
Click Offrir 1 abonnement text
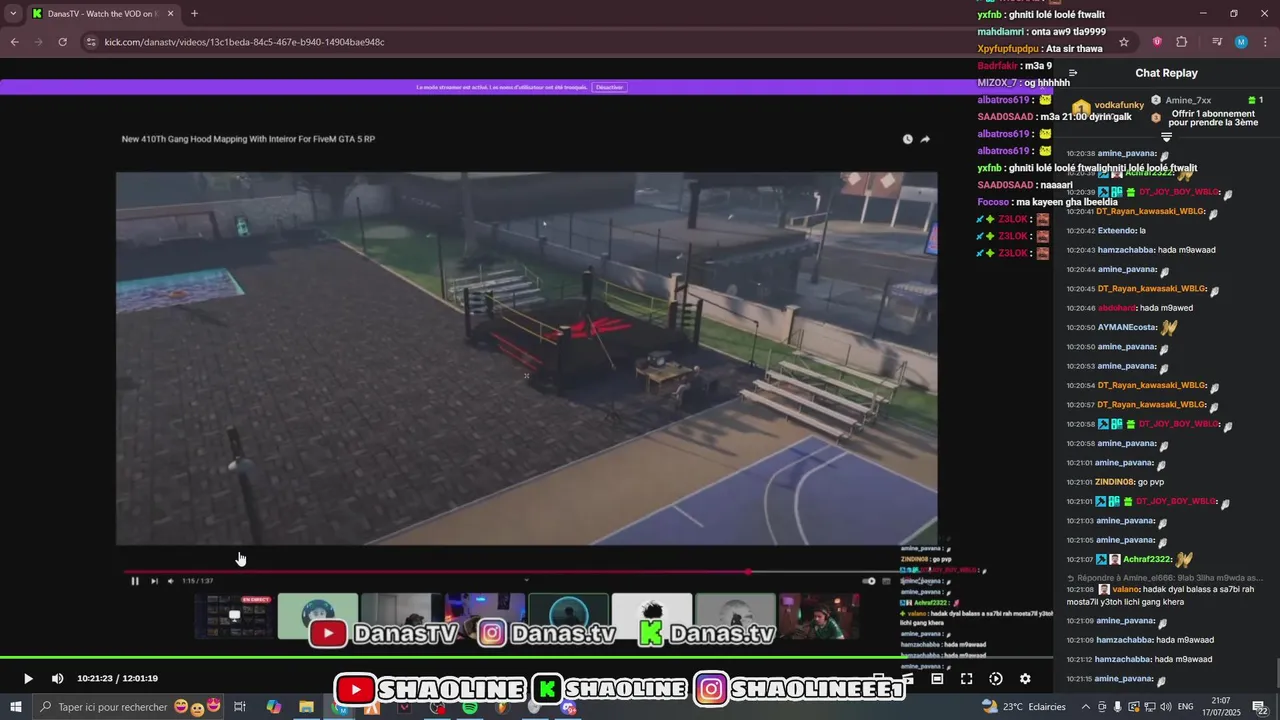[1212, 113]
